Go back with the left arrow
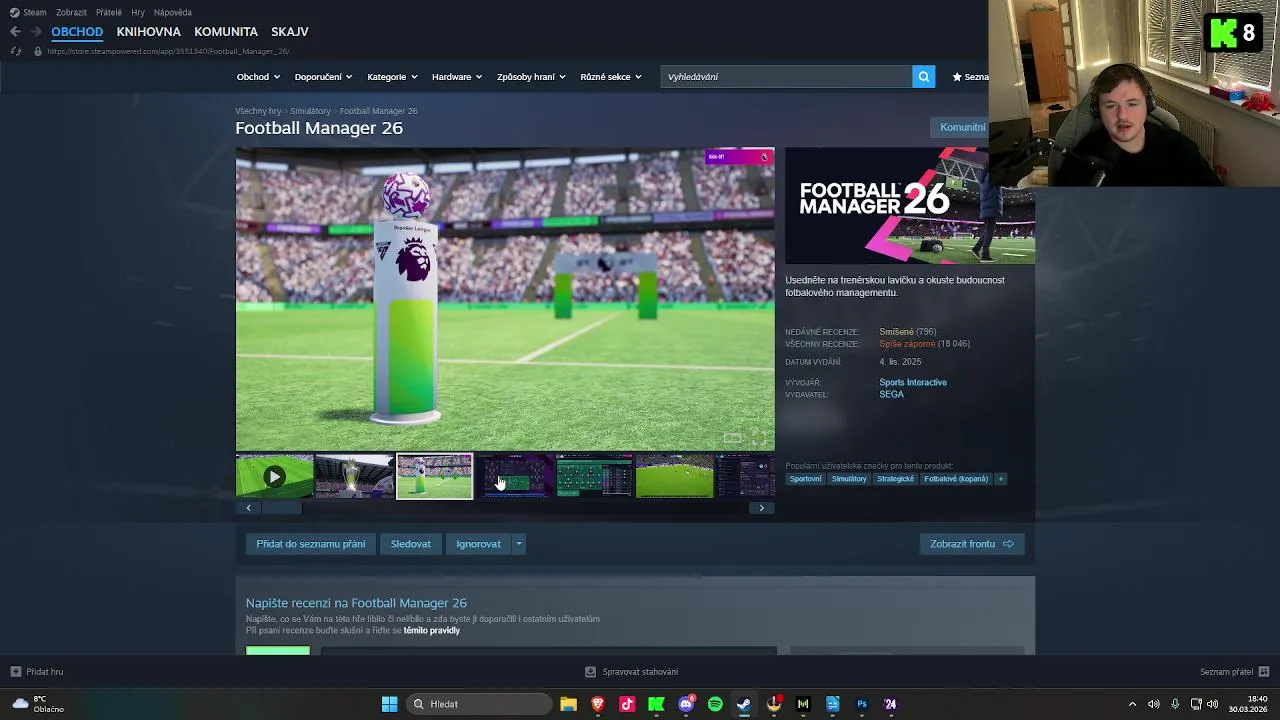1280x720 pixels. tap(15, 32)
